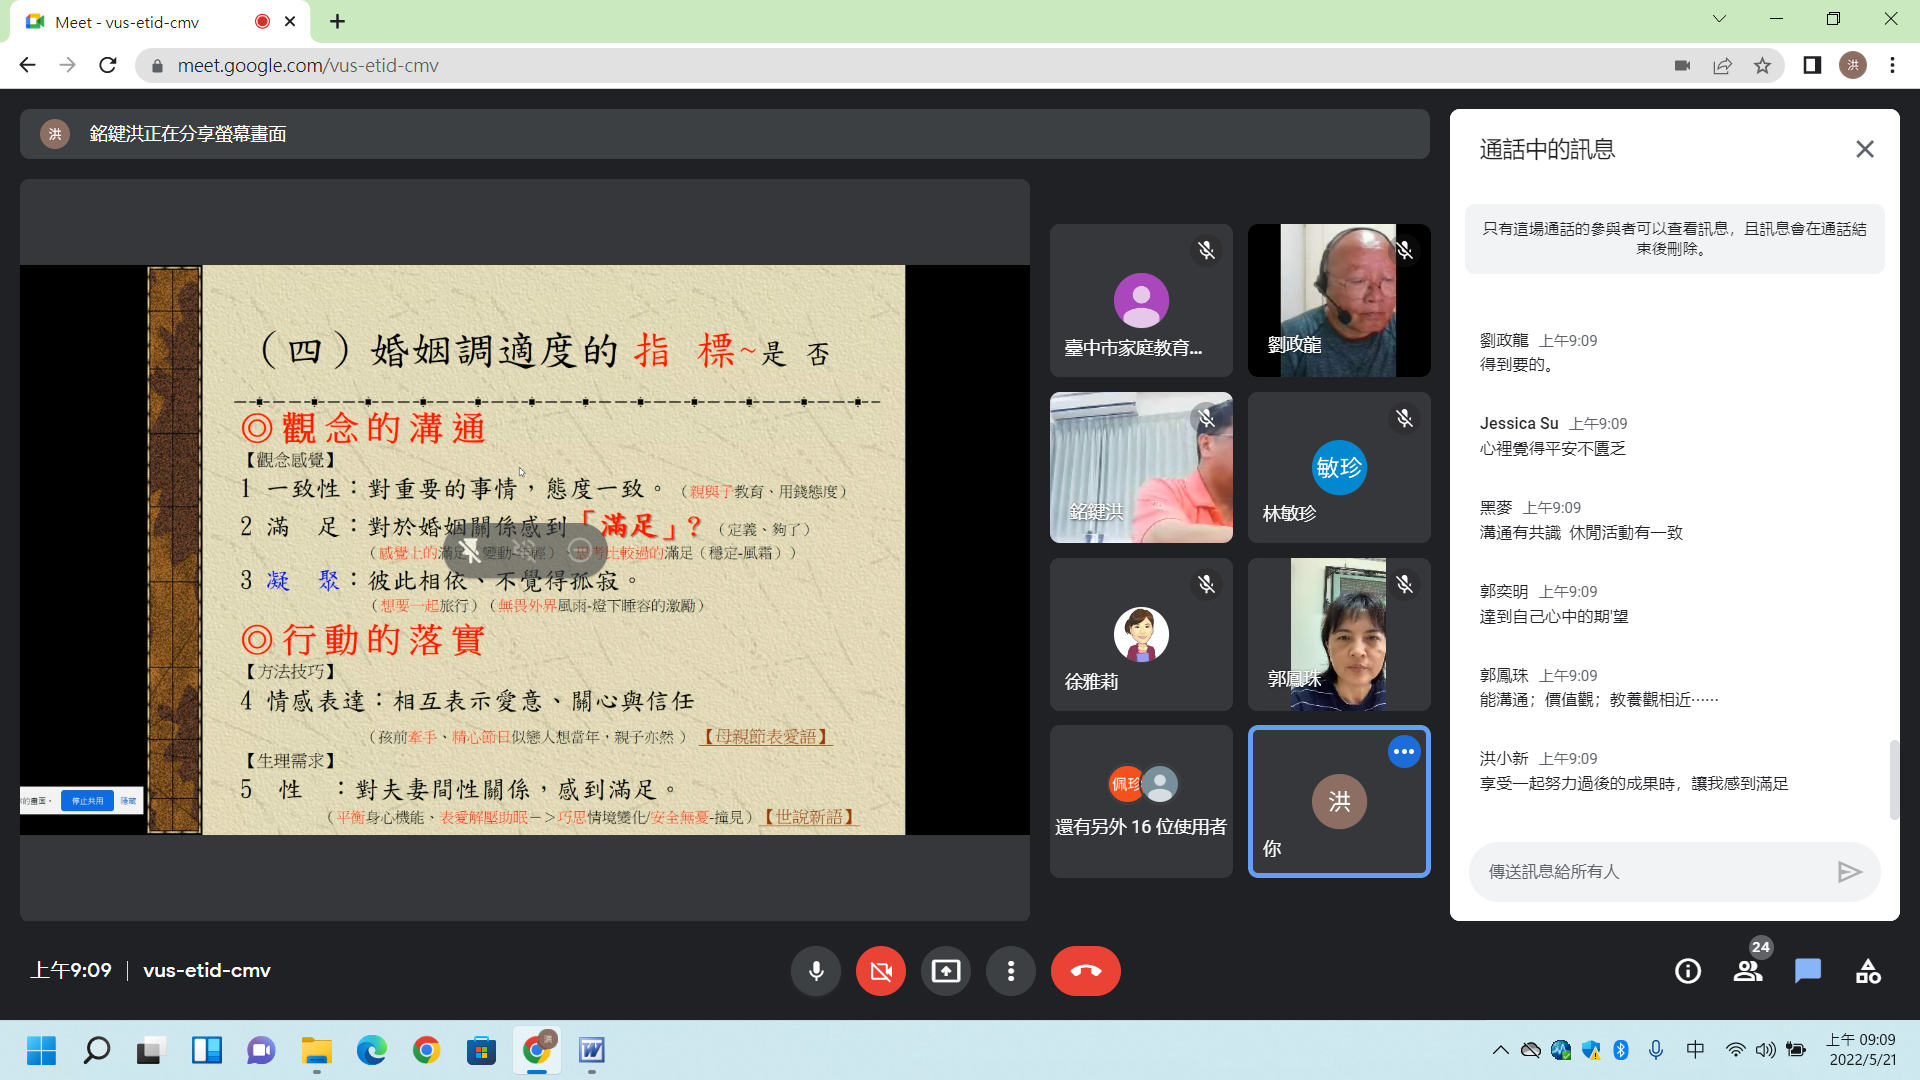1920x1080 pixels.
Task: Reload the page with the refresh icon
Action: 108,65
